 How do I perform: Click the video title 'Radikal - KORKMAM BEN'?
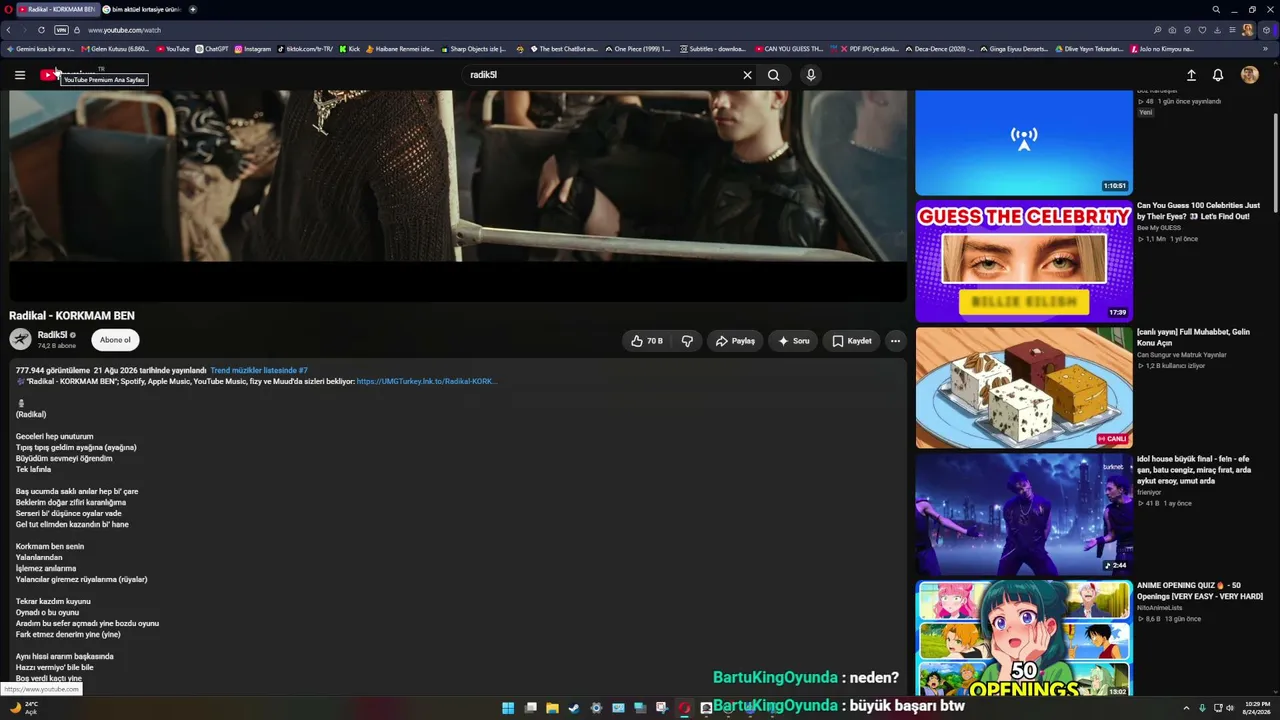pyautogui.click(x=72, y=316)
